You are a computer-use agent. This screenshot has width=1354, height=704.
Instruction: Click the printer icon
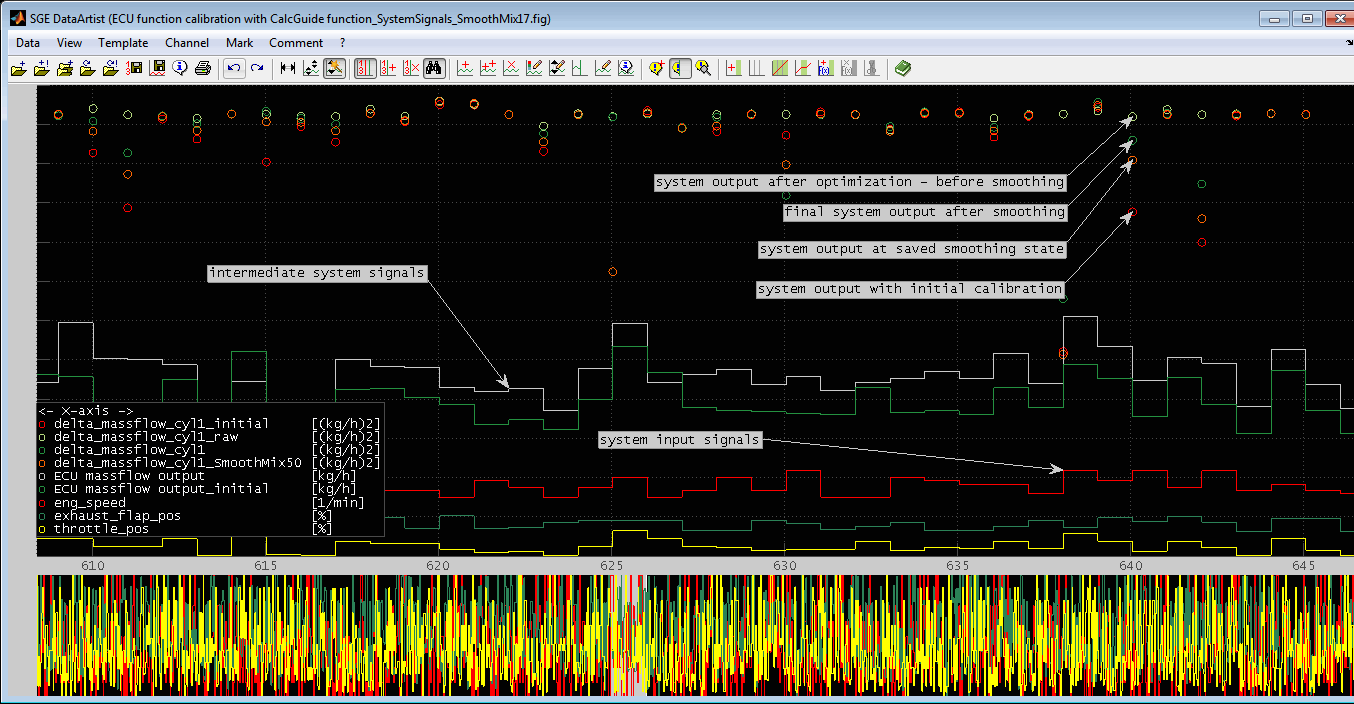(203, 68)
